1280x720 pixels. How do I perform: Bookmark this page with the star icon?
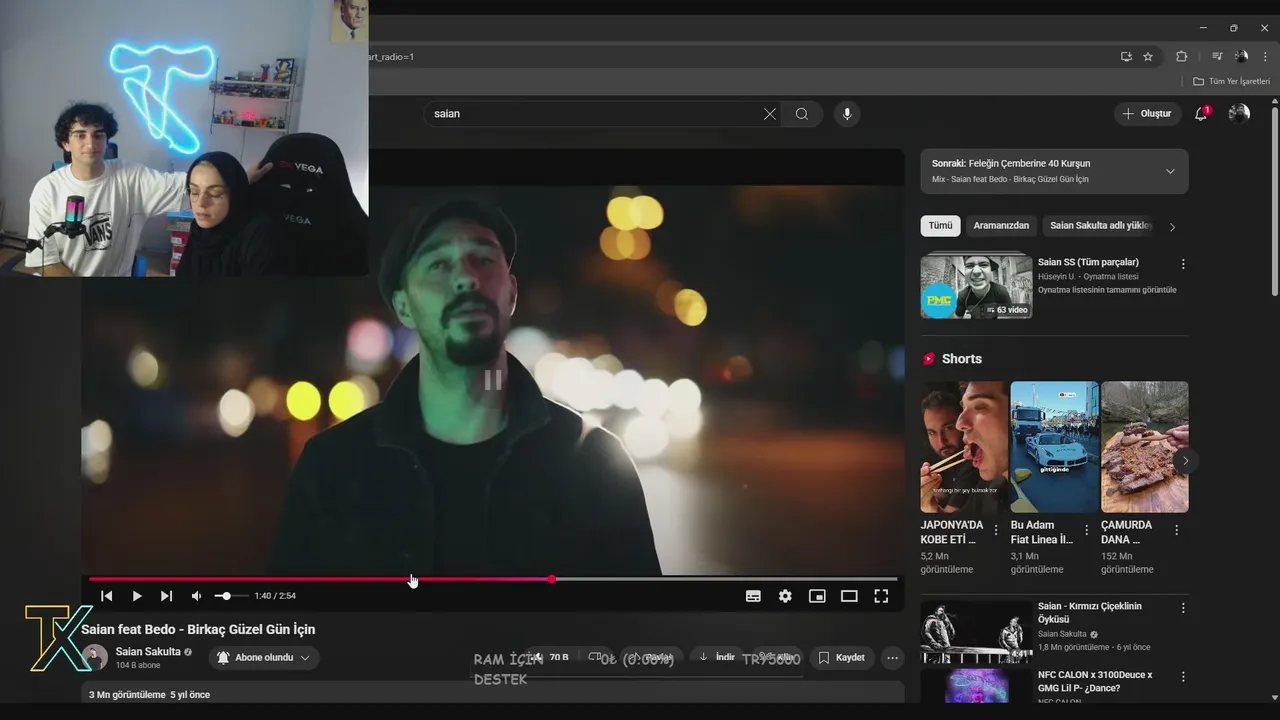point(1148,57)
